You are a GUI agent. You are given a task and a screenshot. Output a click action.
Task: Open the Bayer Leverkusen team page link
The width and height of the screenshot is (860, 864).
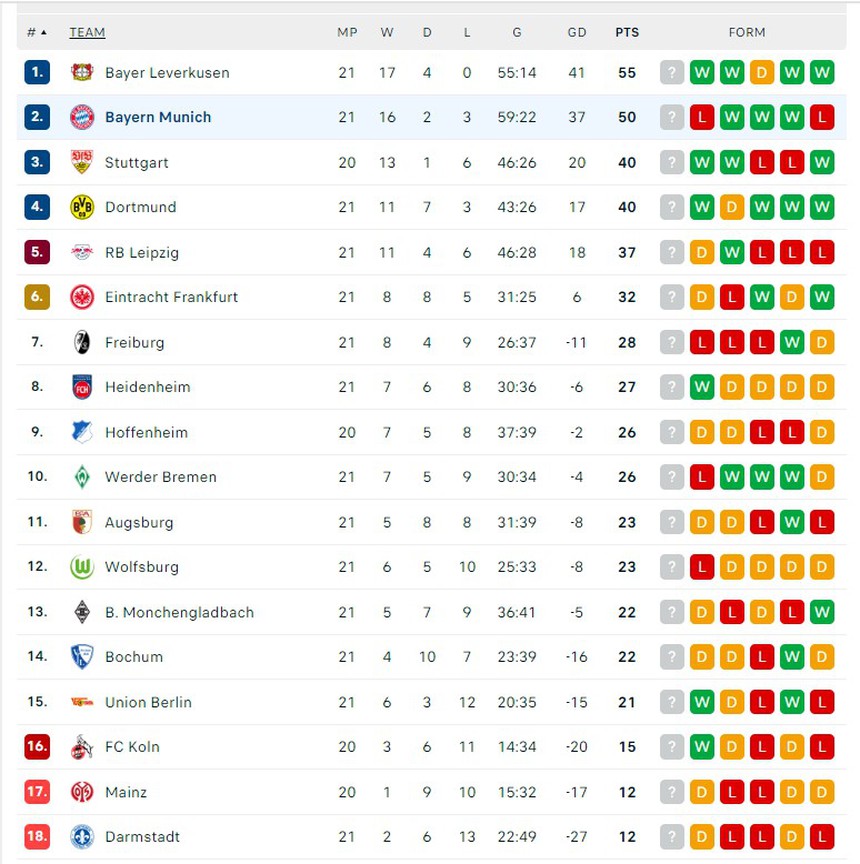pos(166,72)
